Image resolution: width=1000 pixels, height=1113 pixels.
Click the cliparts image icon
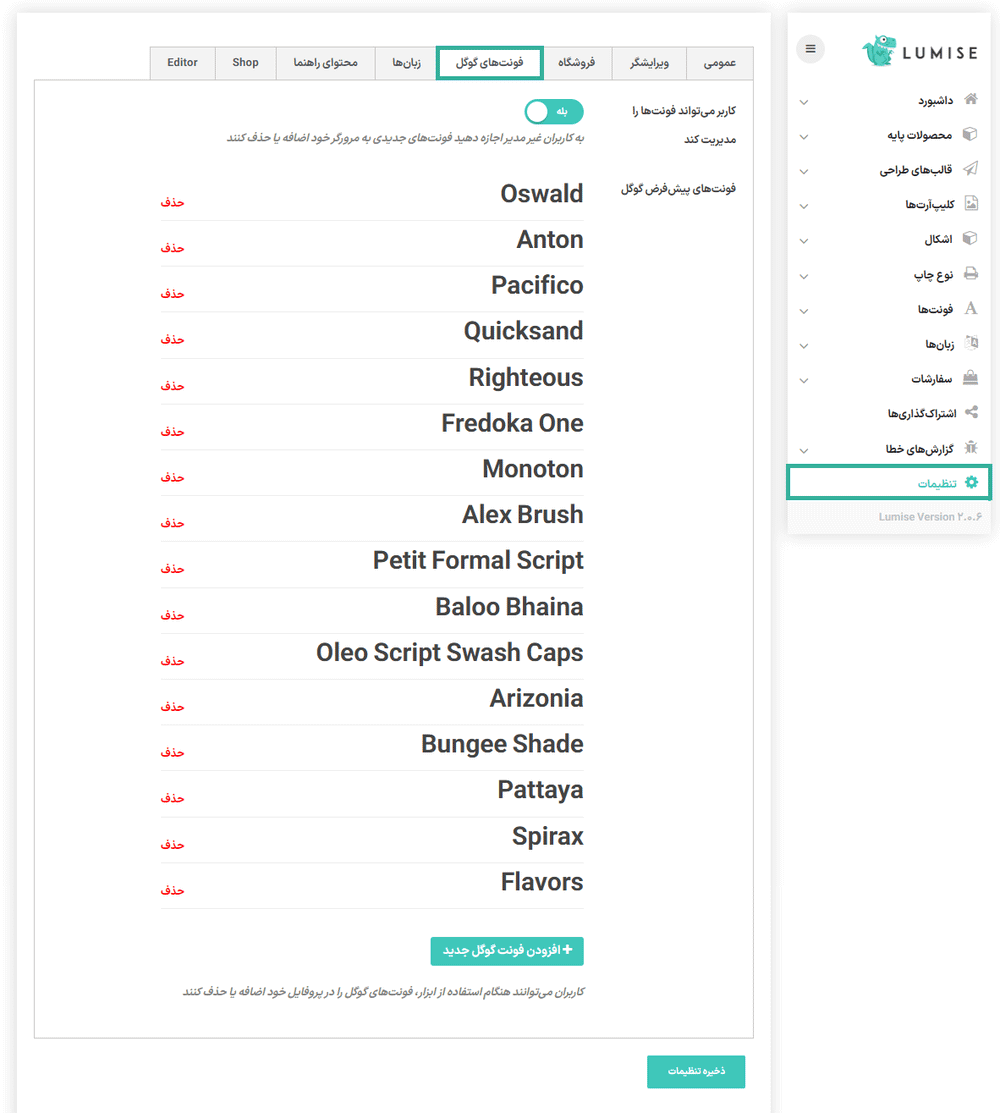coord(970,204)
